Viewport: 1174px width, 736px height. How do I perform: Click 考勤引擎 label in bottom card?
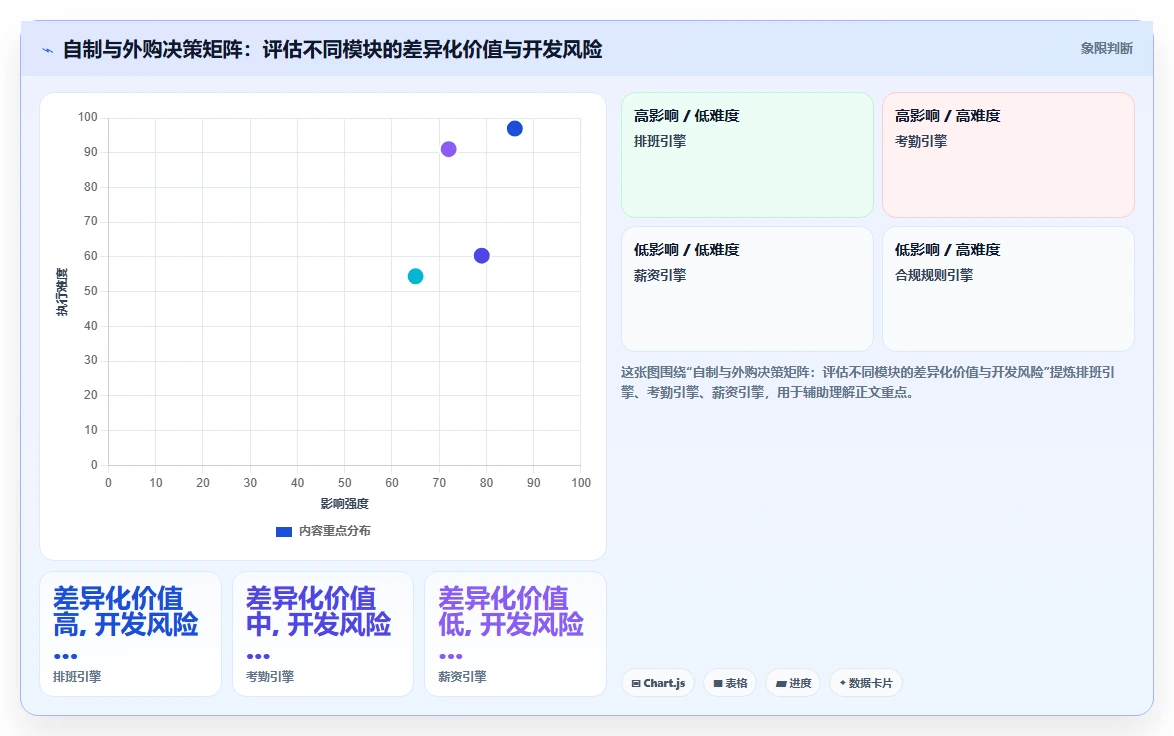270,677
